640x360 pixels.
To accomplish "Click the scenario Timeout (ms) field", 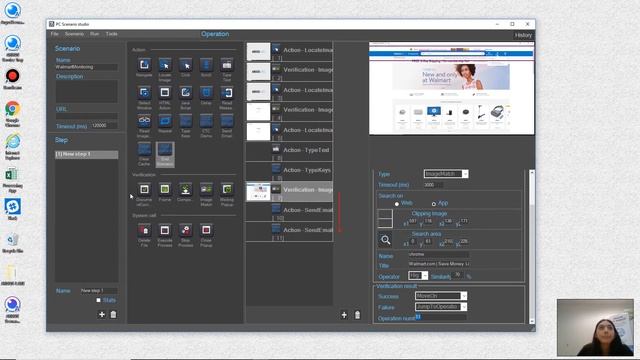I will pos(104,125).
